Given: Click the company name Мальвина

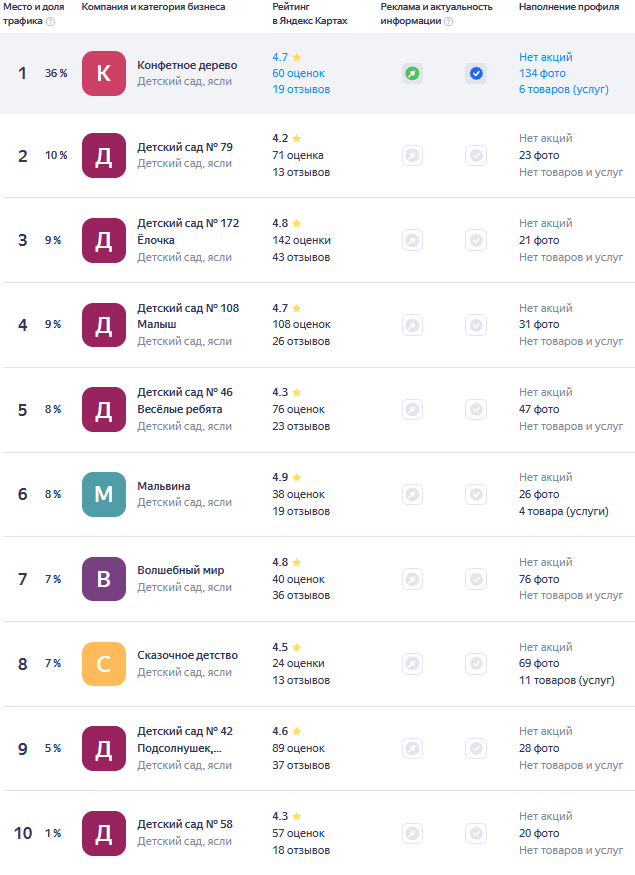Looking at the screenshot, I should coord(164,486).
